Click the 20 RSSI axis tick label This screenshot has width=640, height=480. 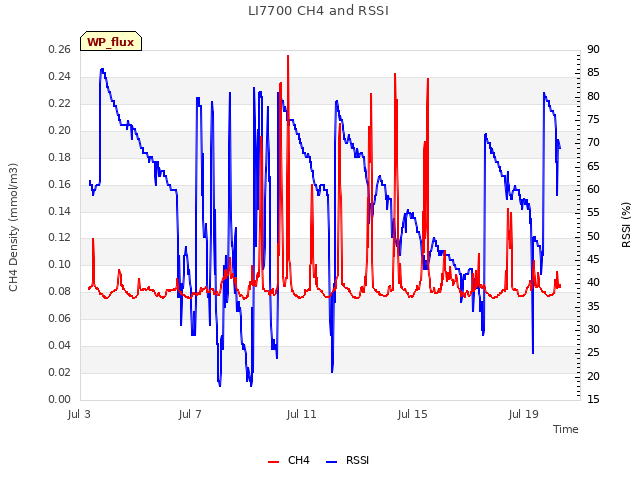593,376
